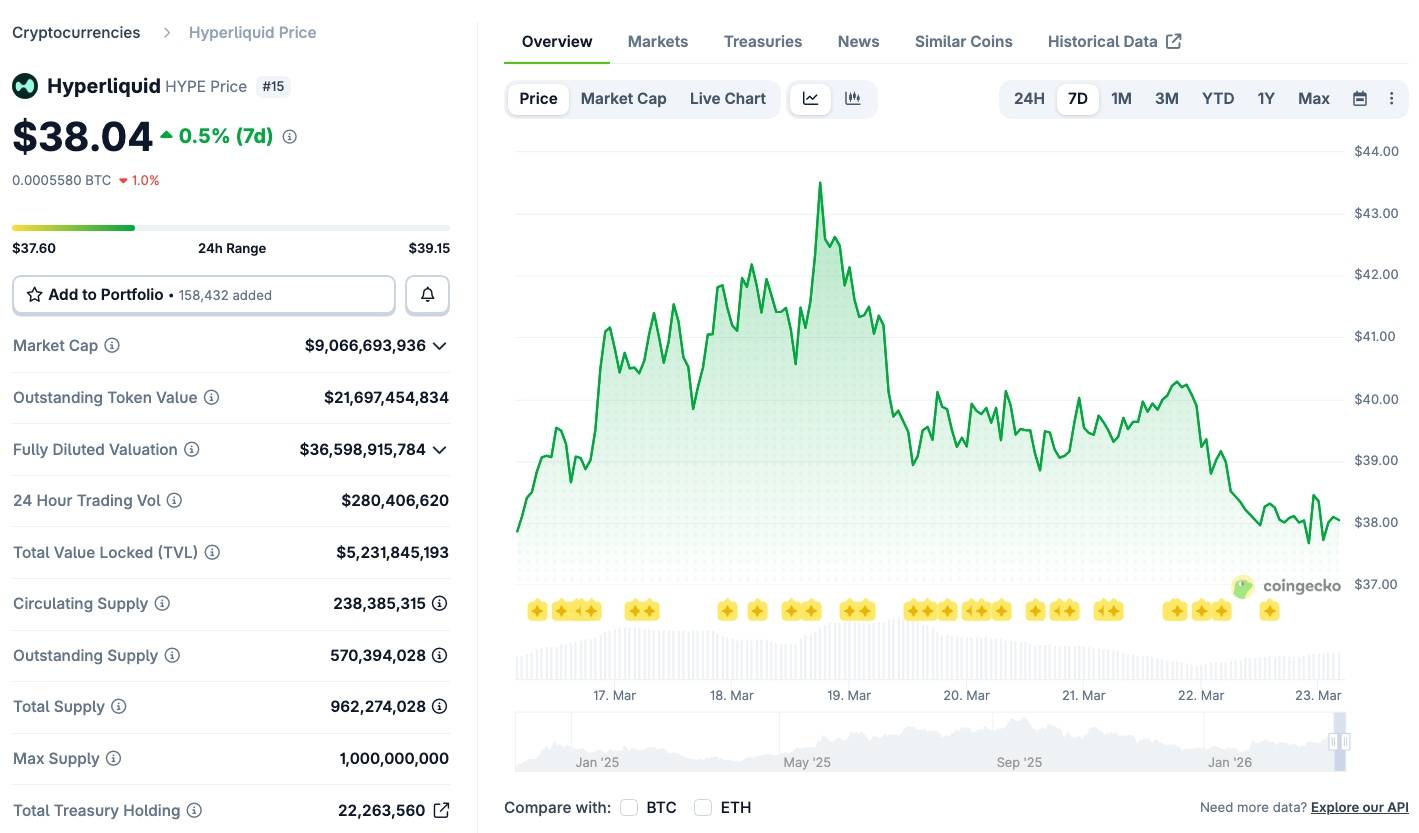
Task: Switch to the Similar Coins tab
Action: coord(963,41)
